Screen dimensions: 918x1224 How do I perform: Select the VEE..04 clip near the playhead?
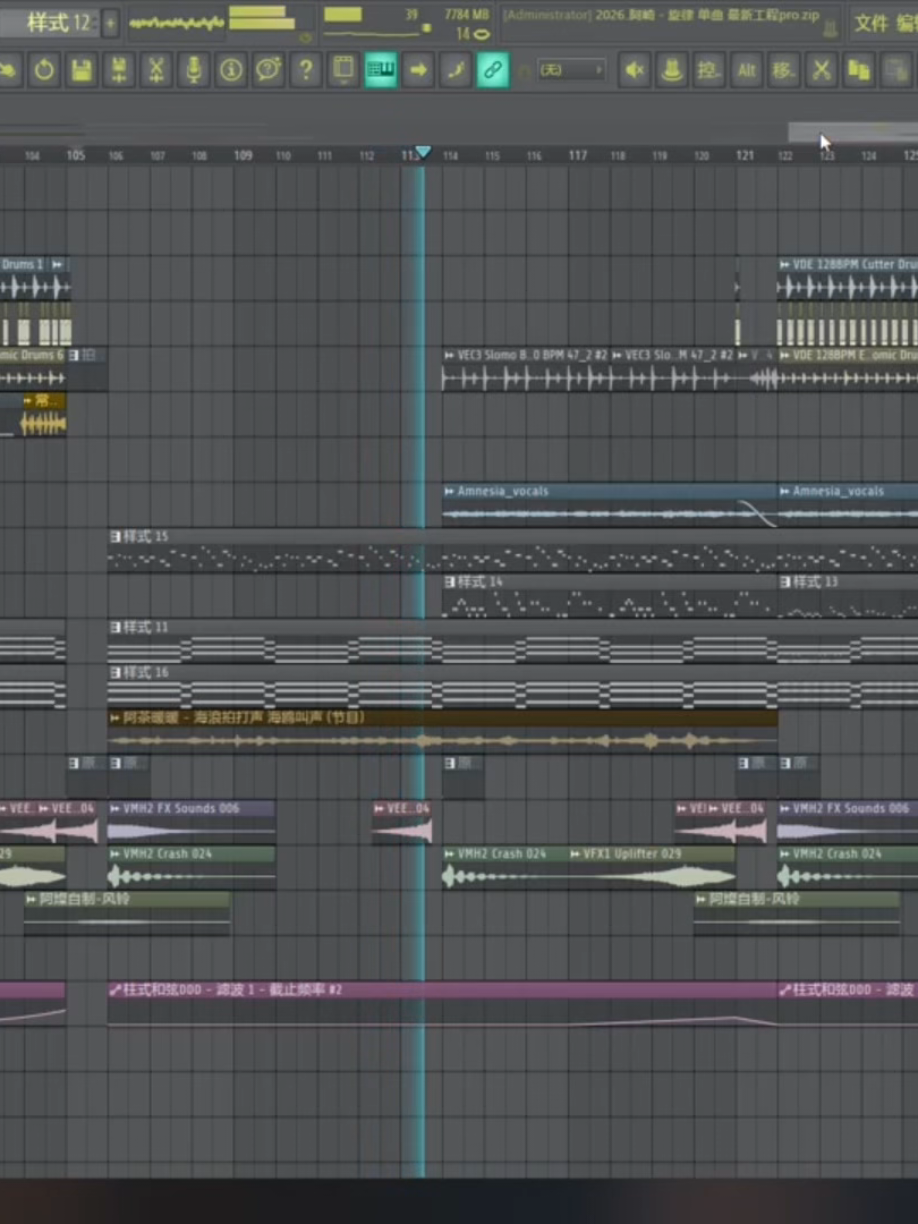tap(402, 823)
